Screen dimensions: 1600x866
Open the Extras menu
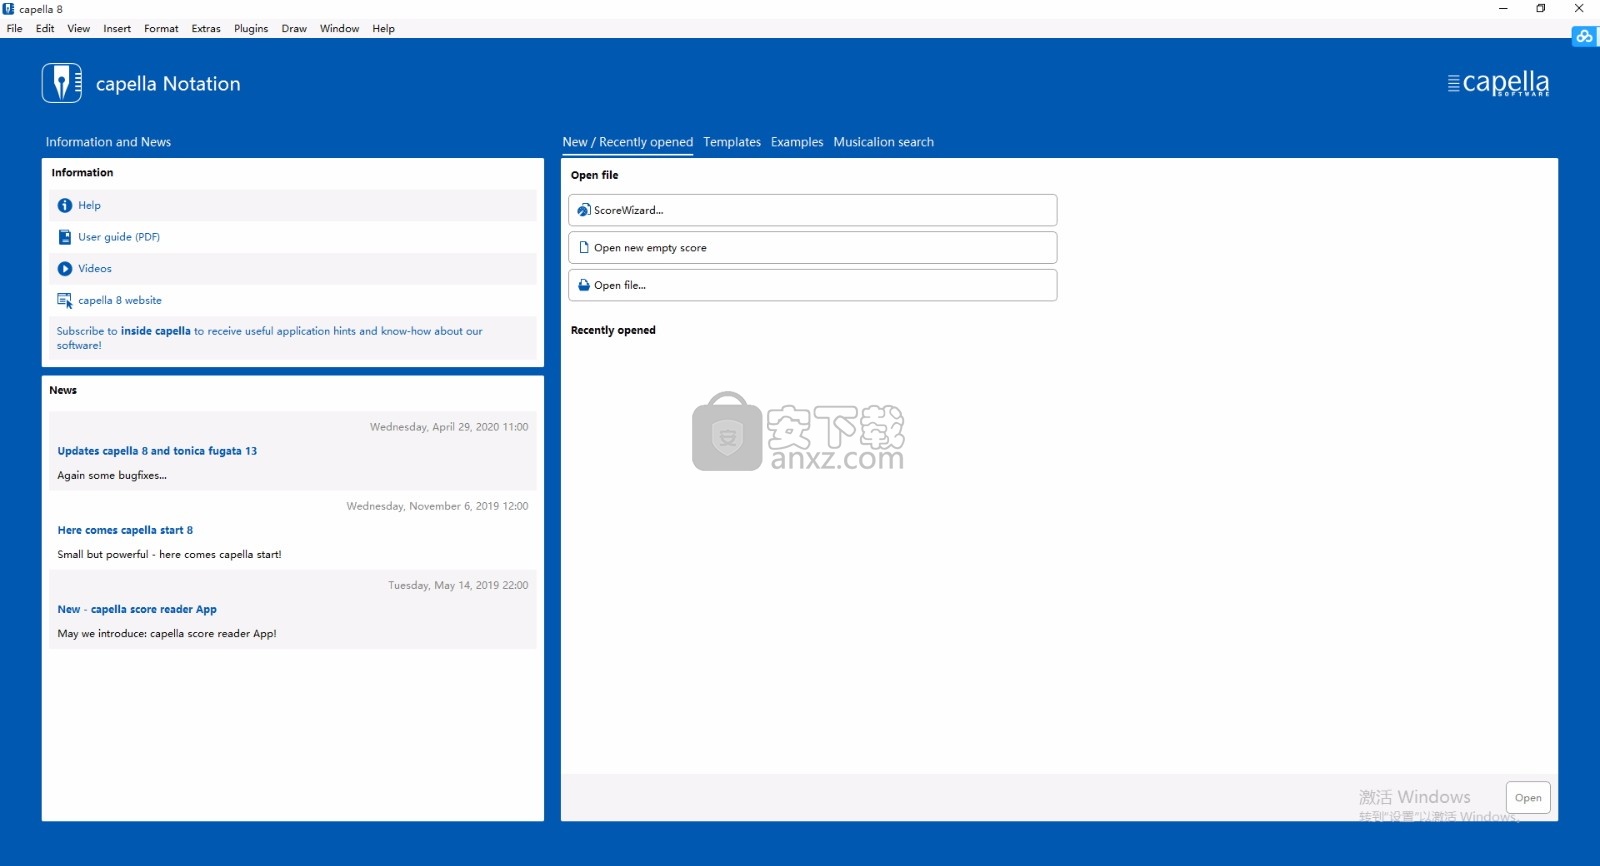coord(206,28)
